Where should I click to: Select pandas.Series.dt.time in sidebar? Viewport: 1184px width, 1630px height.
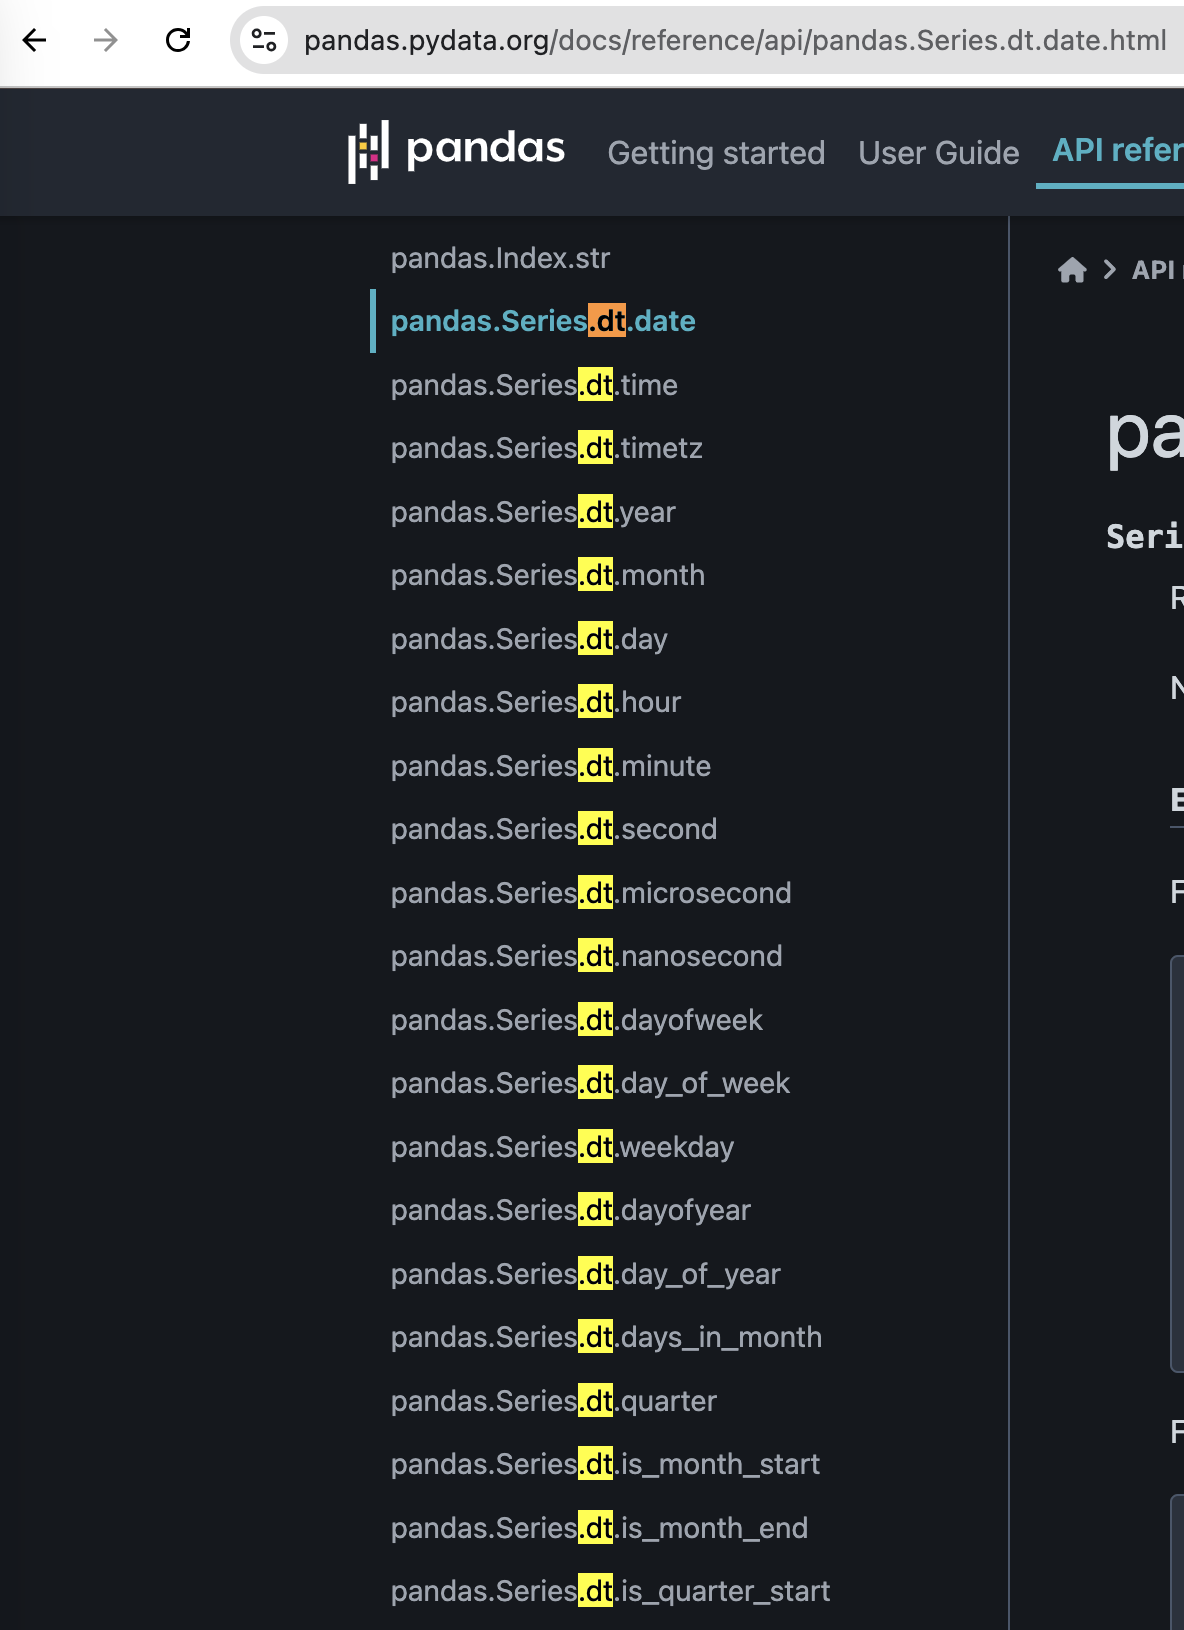pyautogui.click(x=534, y=385)
